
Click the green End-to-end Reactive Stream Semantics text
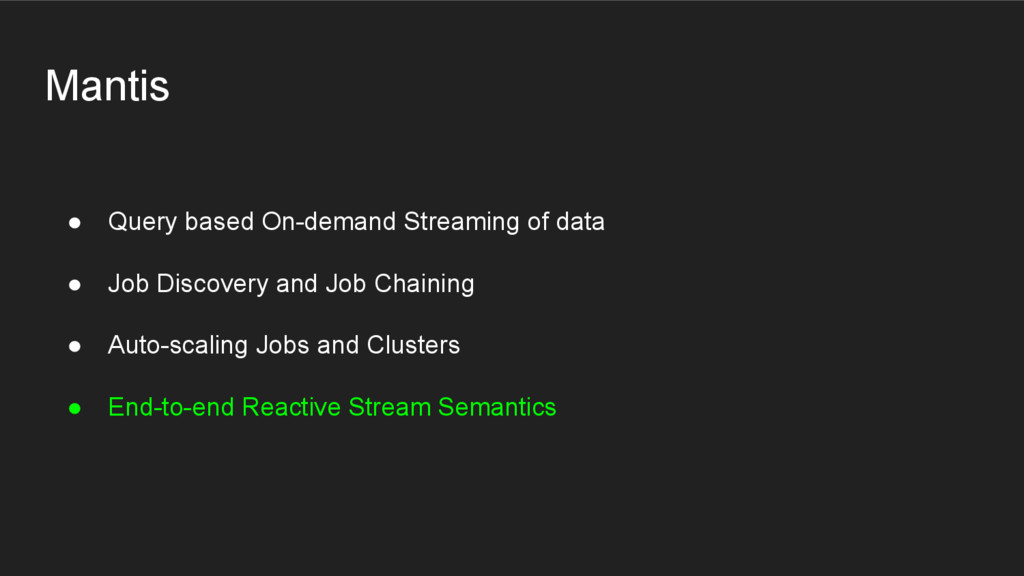(331, 408)
